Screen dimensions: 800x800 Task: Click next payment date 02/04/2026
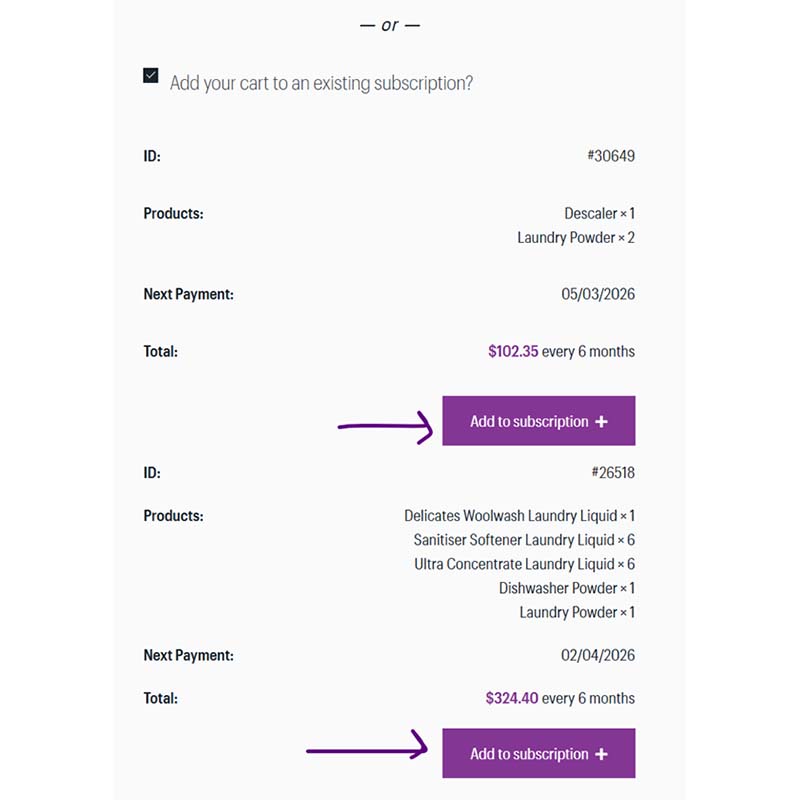point(598,656)
